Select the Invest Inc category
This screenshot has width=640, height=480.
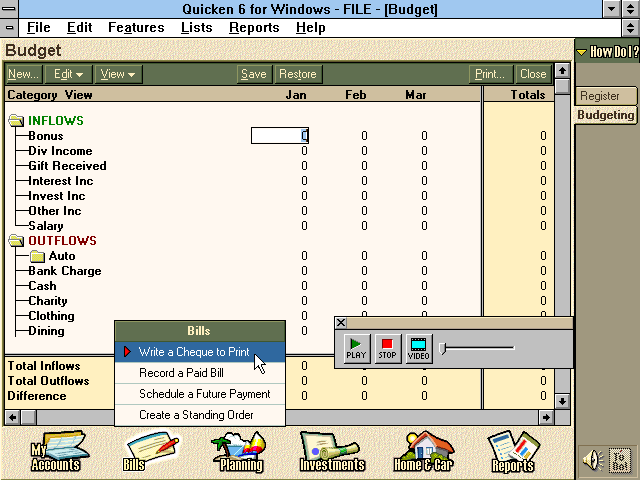point(57,196)
